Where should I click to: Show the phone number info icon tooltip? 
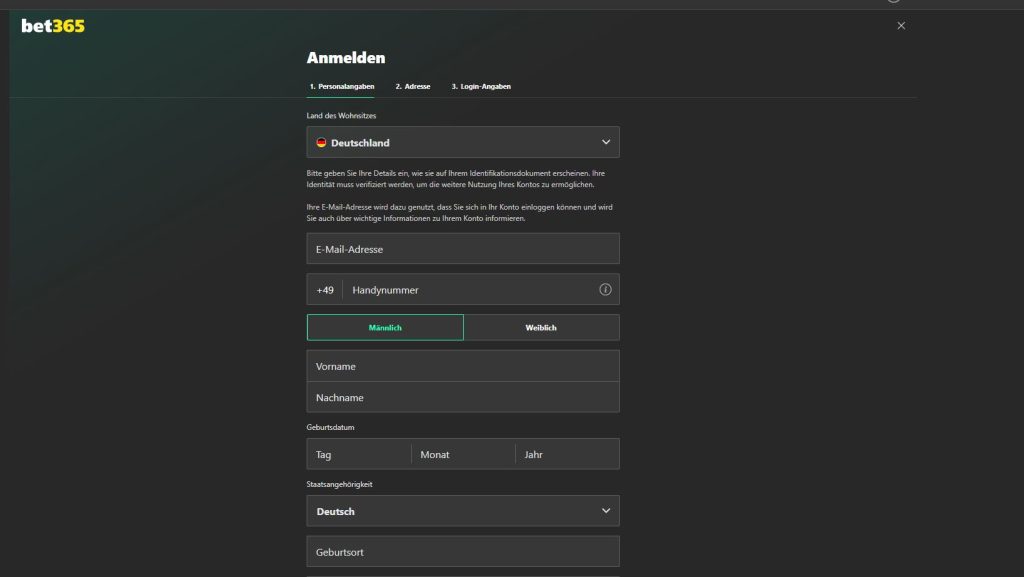[x=605, y=290]
